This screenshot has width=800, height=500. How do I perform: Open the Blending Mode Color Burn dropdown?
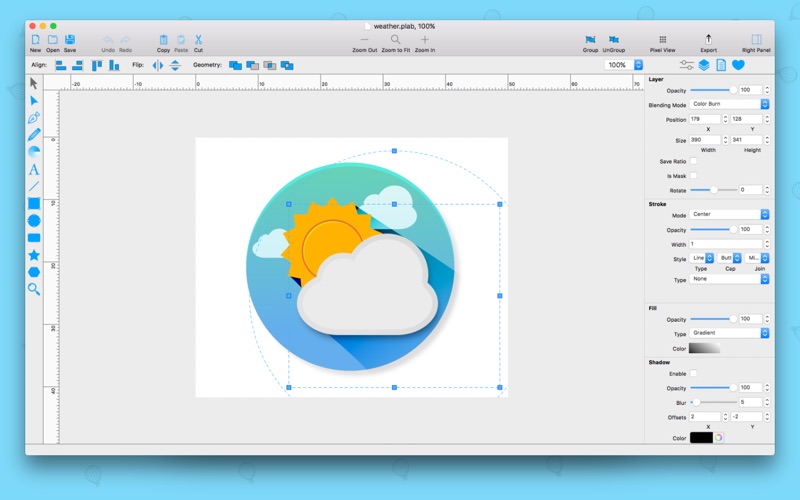coord(729,104)
